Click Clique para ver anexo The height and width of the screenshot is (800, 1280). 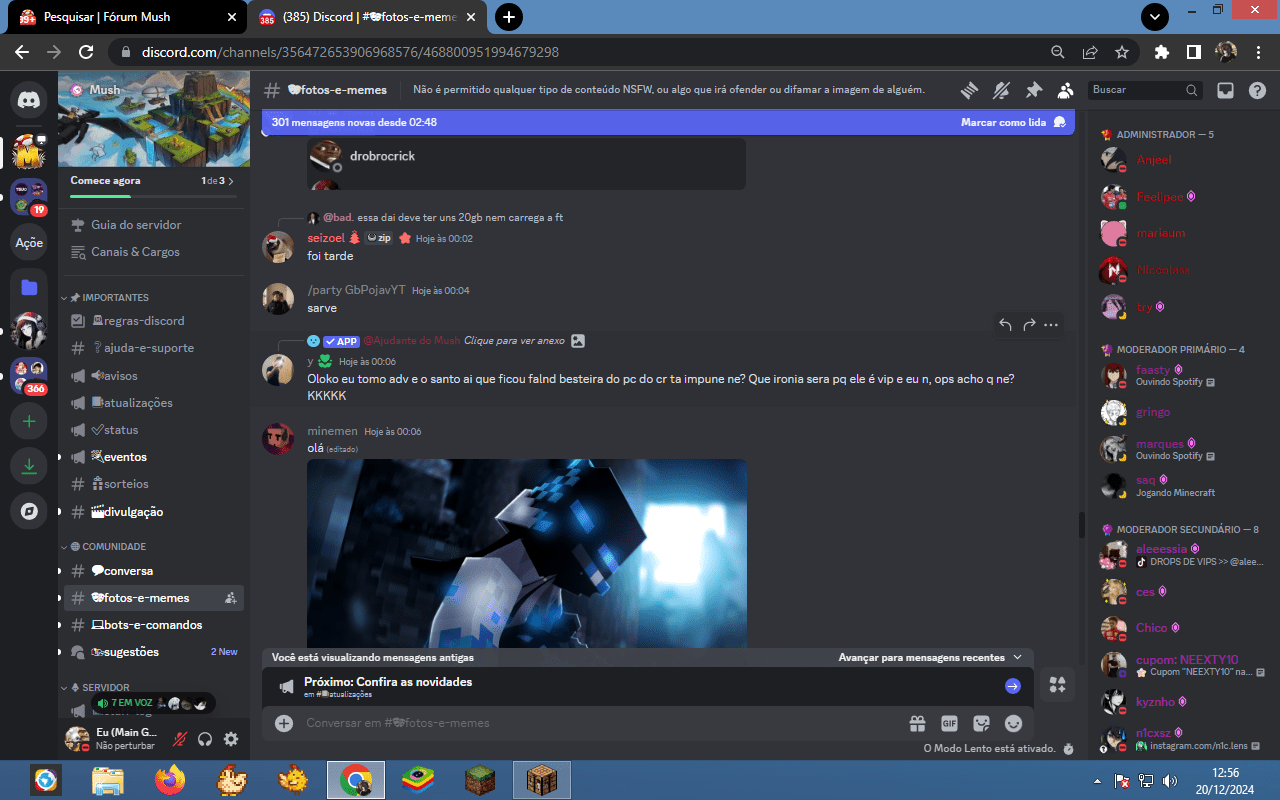click(x=515, y=341)
